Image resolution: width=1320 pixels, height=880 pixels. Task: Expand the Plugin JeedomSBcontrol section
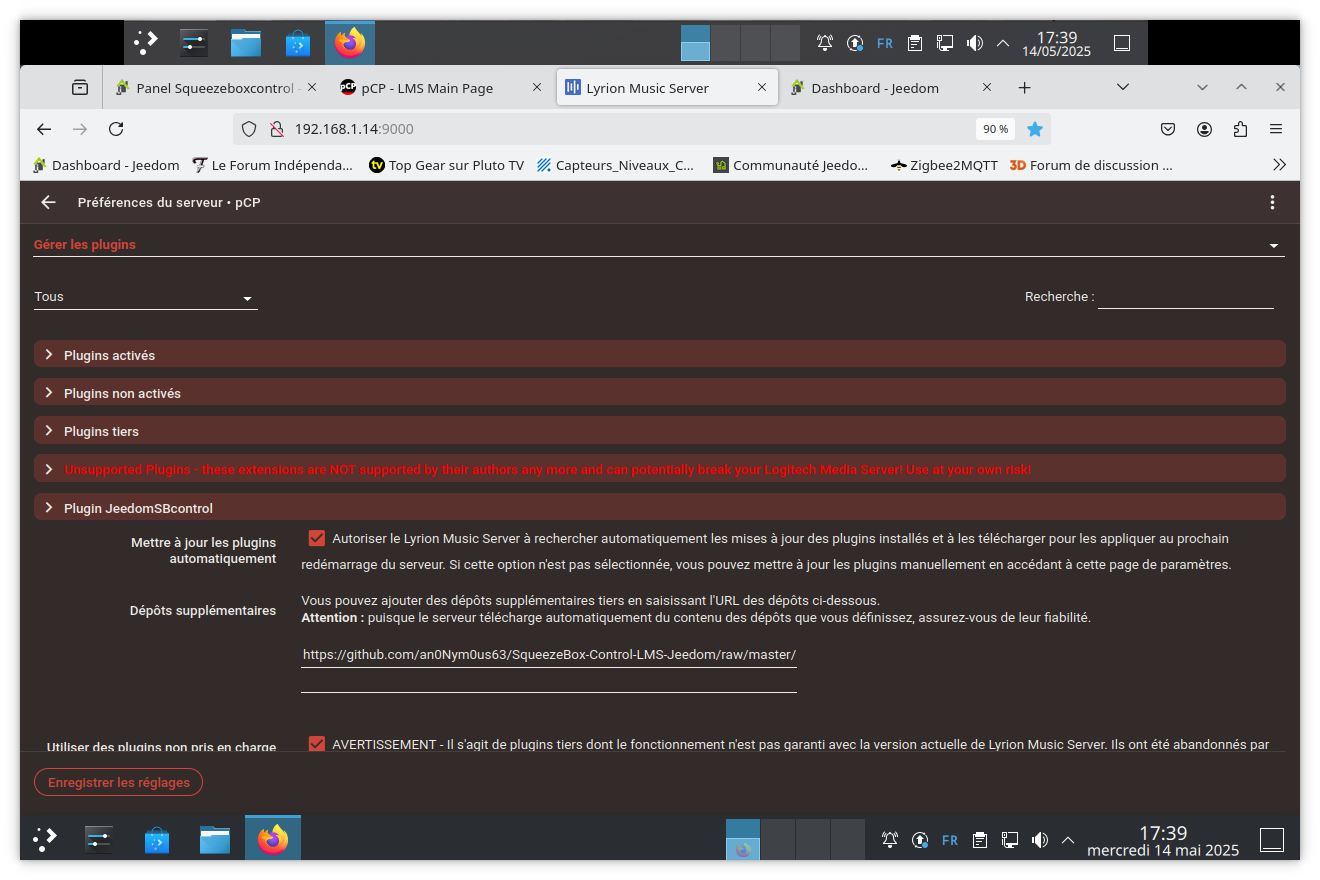659,508
